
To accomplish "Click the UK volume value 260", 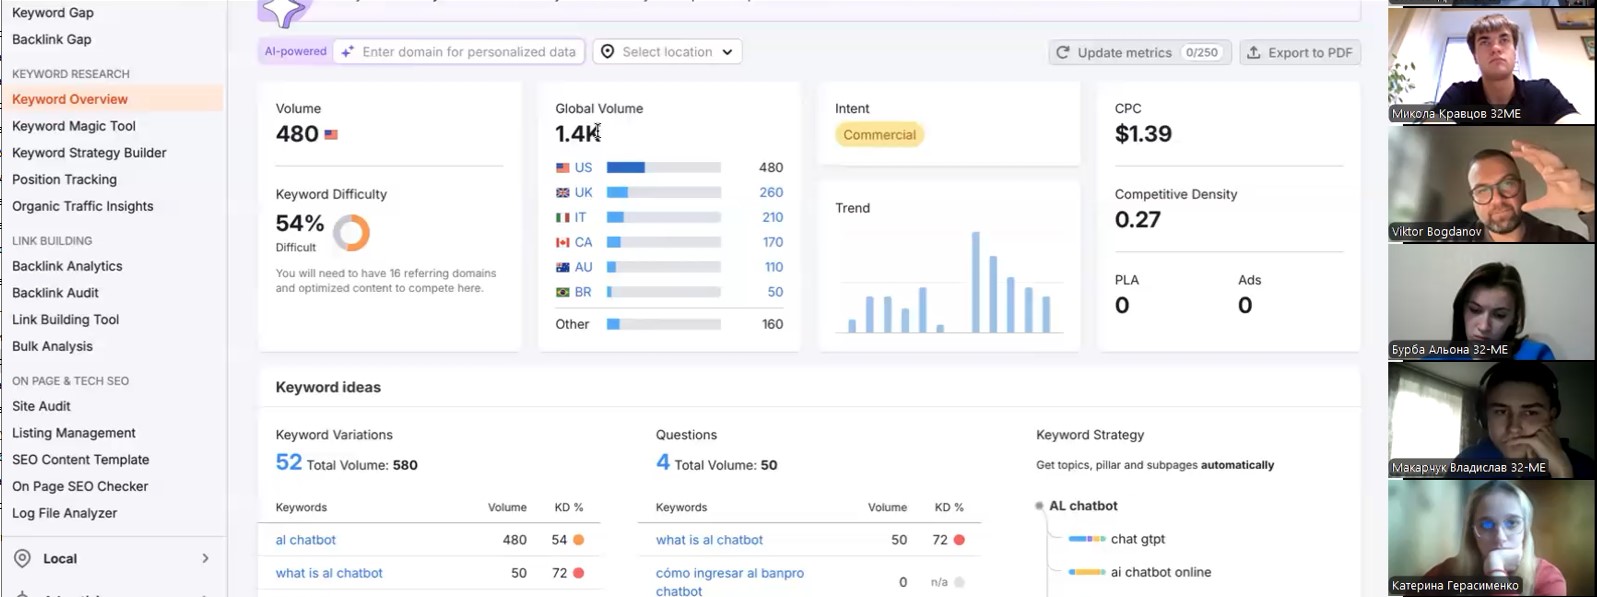I will coord(771,193).
